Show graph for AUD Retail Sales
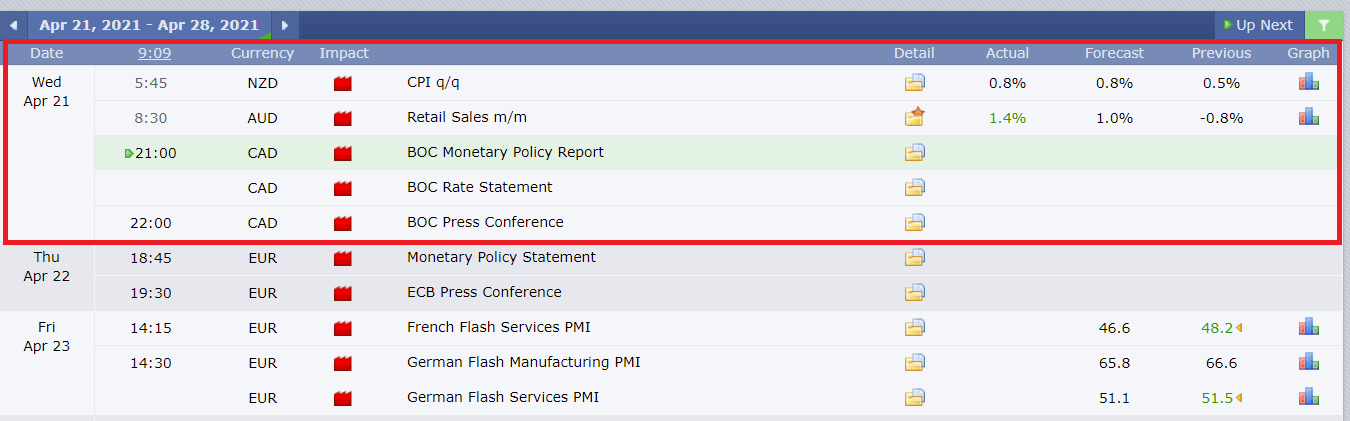The height and width of the screenshot is (421, 1350). 1308,118
